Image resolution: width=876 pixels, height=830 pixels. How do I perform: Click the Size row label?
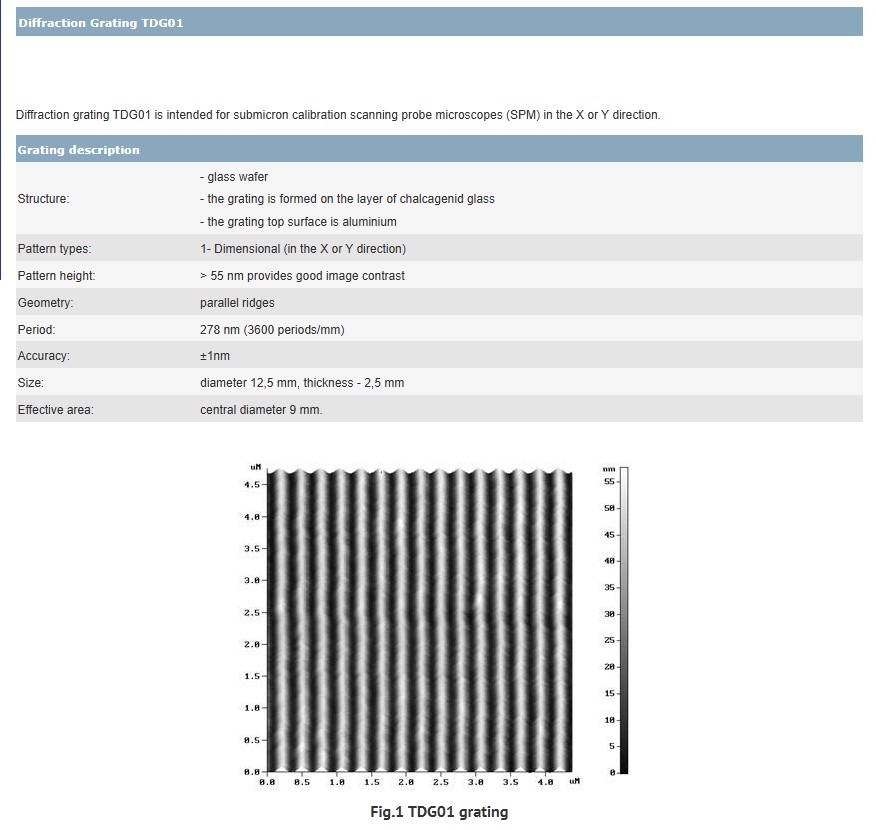pos(31,383)
